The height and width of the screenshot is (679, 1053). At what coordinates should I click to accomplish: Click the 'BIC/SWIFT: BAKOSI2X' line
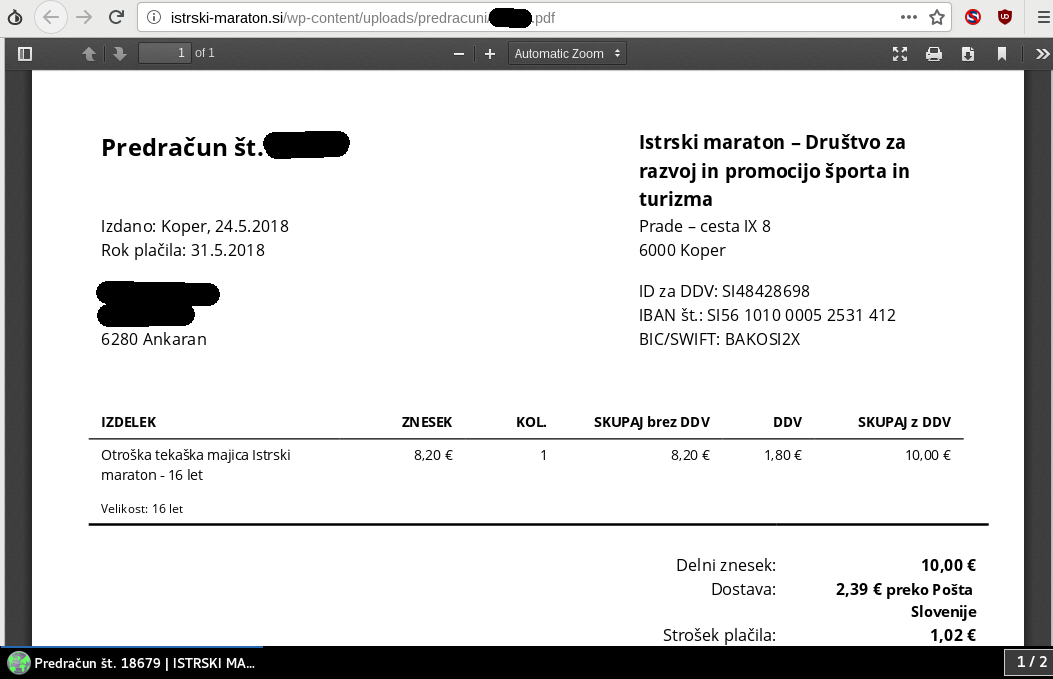[x=719, y=339]
